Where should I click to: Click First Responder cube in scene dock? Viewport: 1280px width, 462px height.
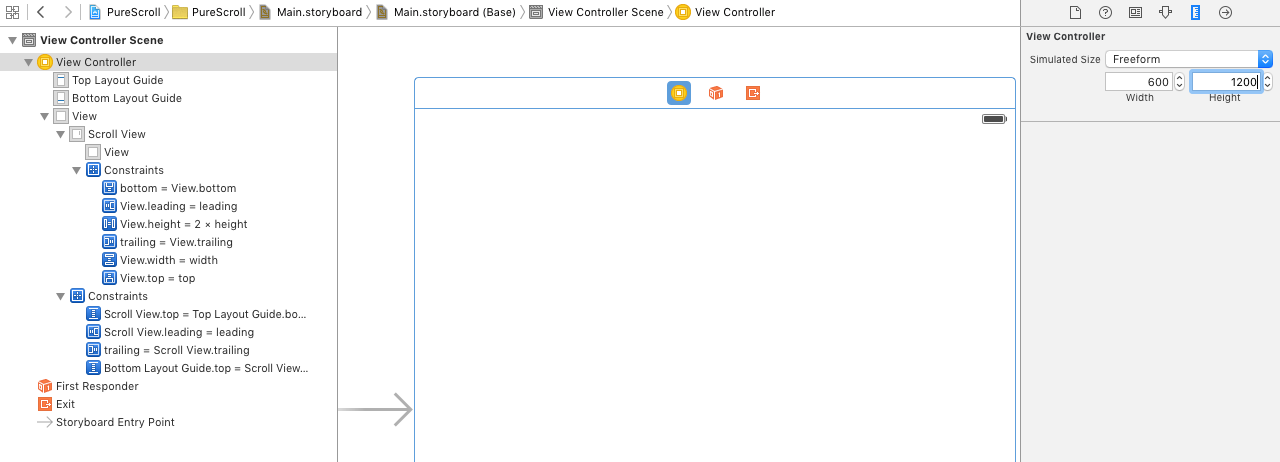(x=716, y=93)
